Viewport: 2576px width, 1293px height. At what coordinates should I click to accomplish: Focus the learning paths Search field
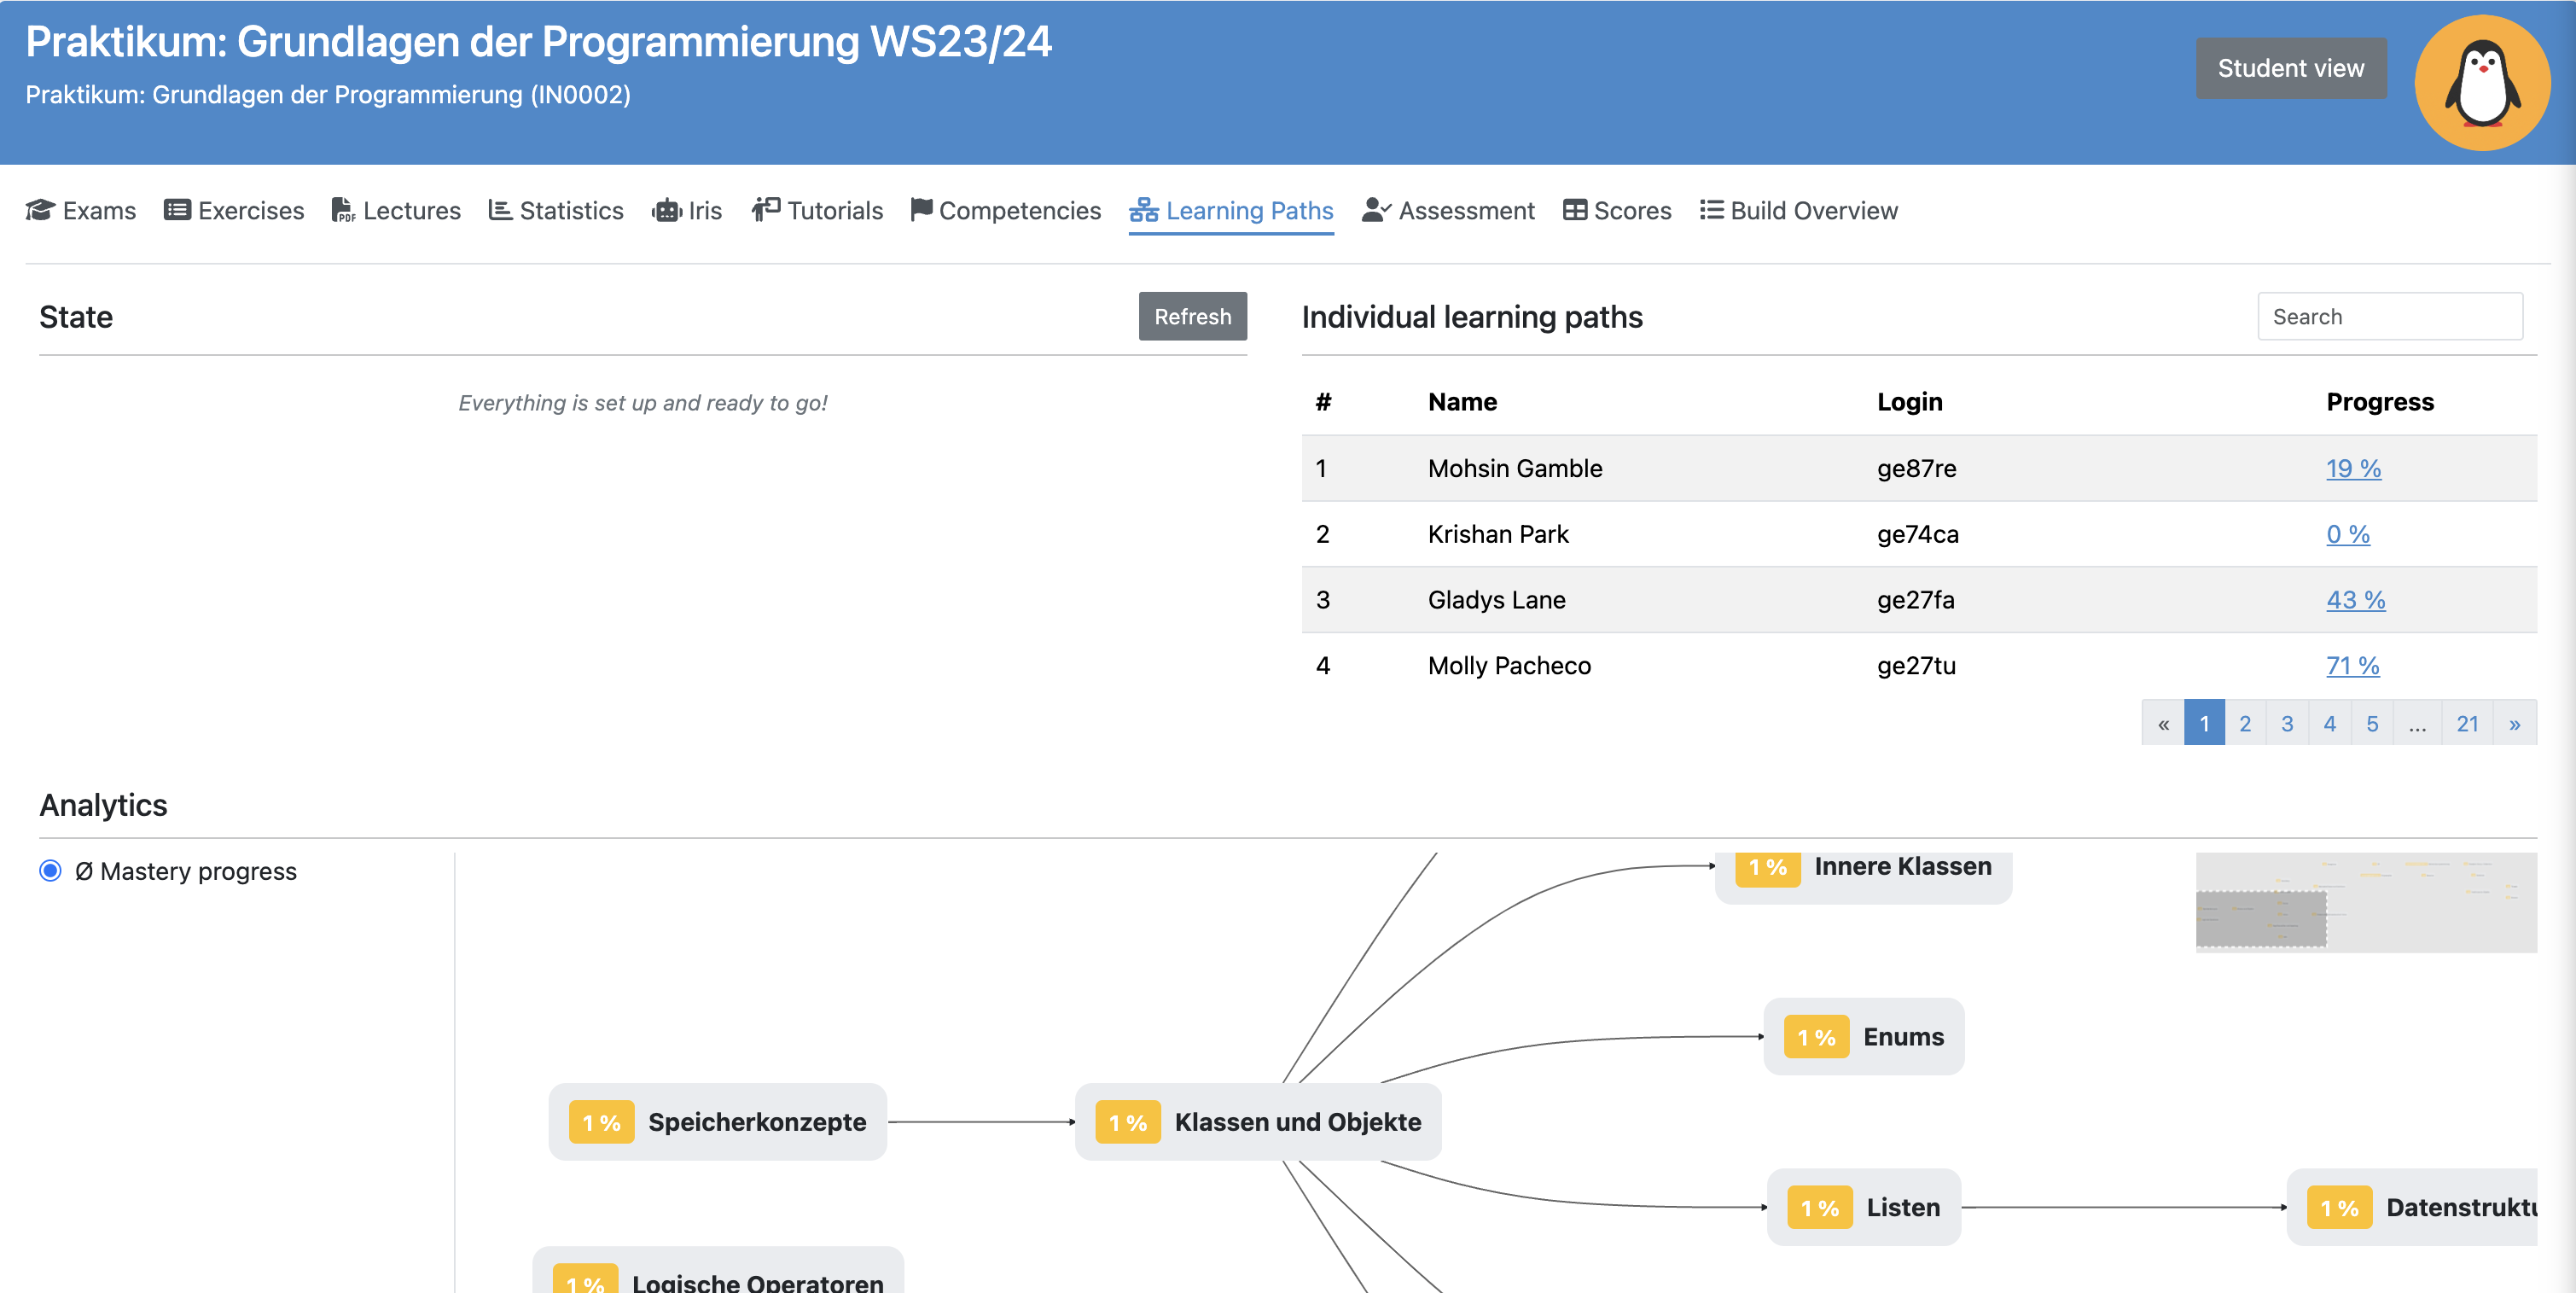coord(2389,316)
